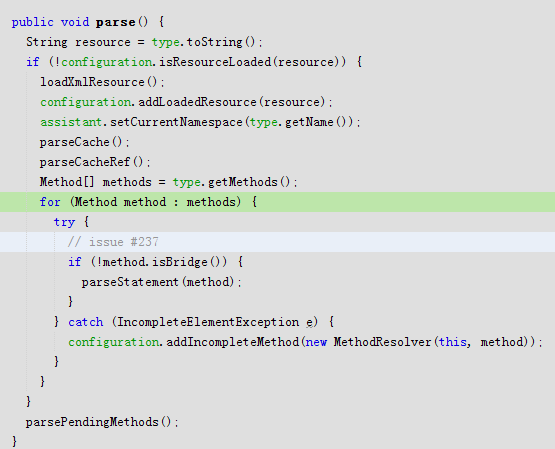This screenshot has height=449, width=555.
Task: Place cursor on 'loadXmlResource' call
Action: [x=92, y=82]
